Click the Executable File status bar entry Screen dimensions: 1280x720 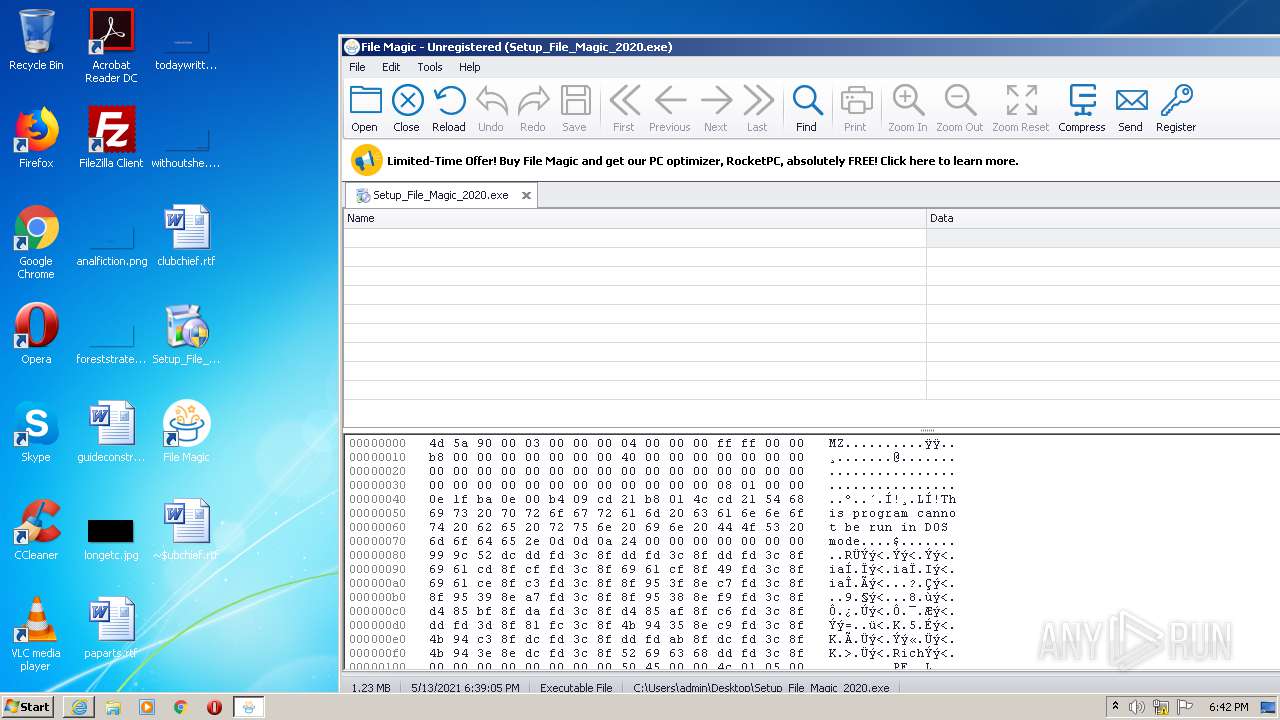coord(576,688)
